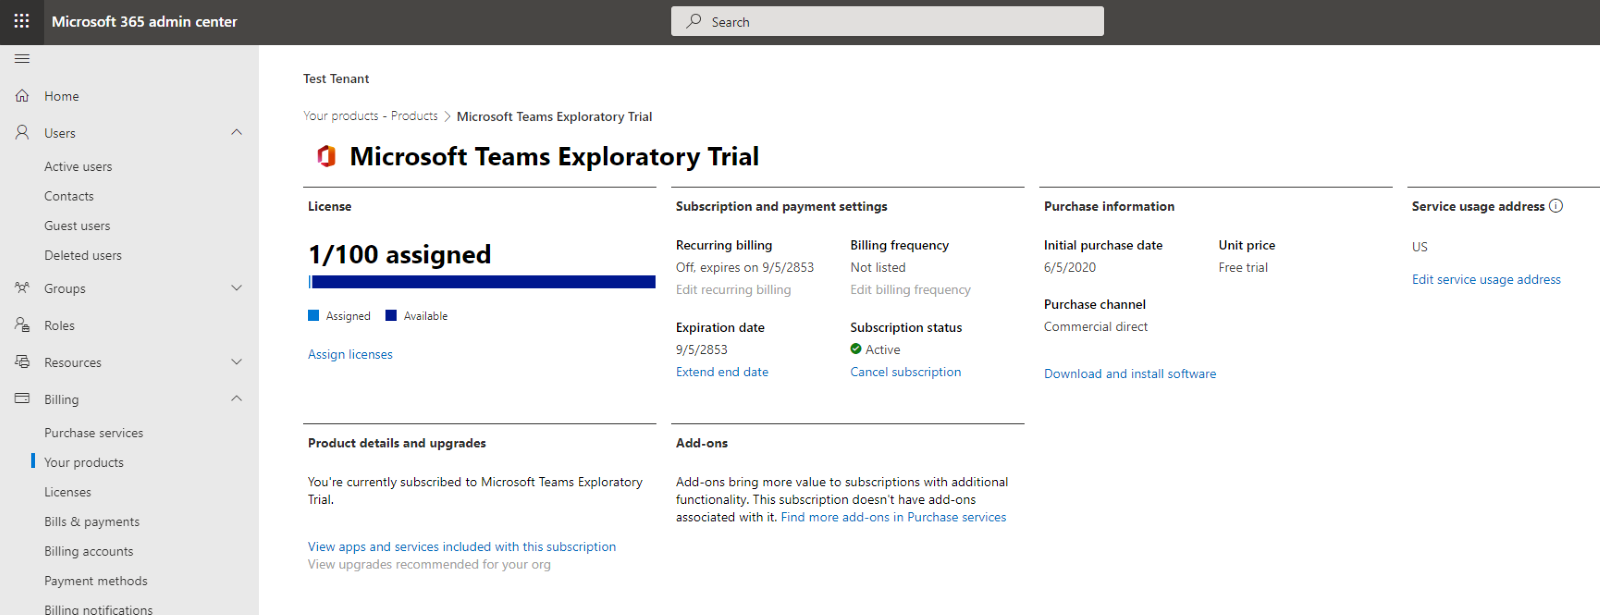Image resolution: width=1600 pixels, height=615 pixels.
Task: Click the Office product logo icon
Action: (326, 156)
